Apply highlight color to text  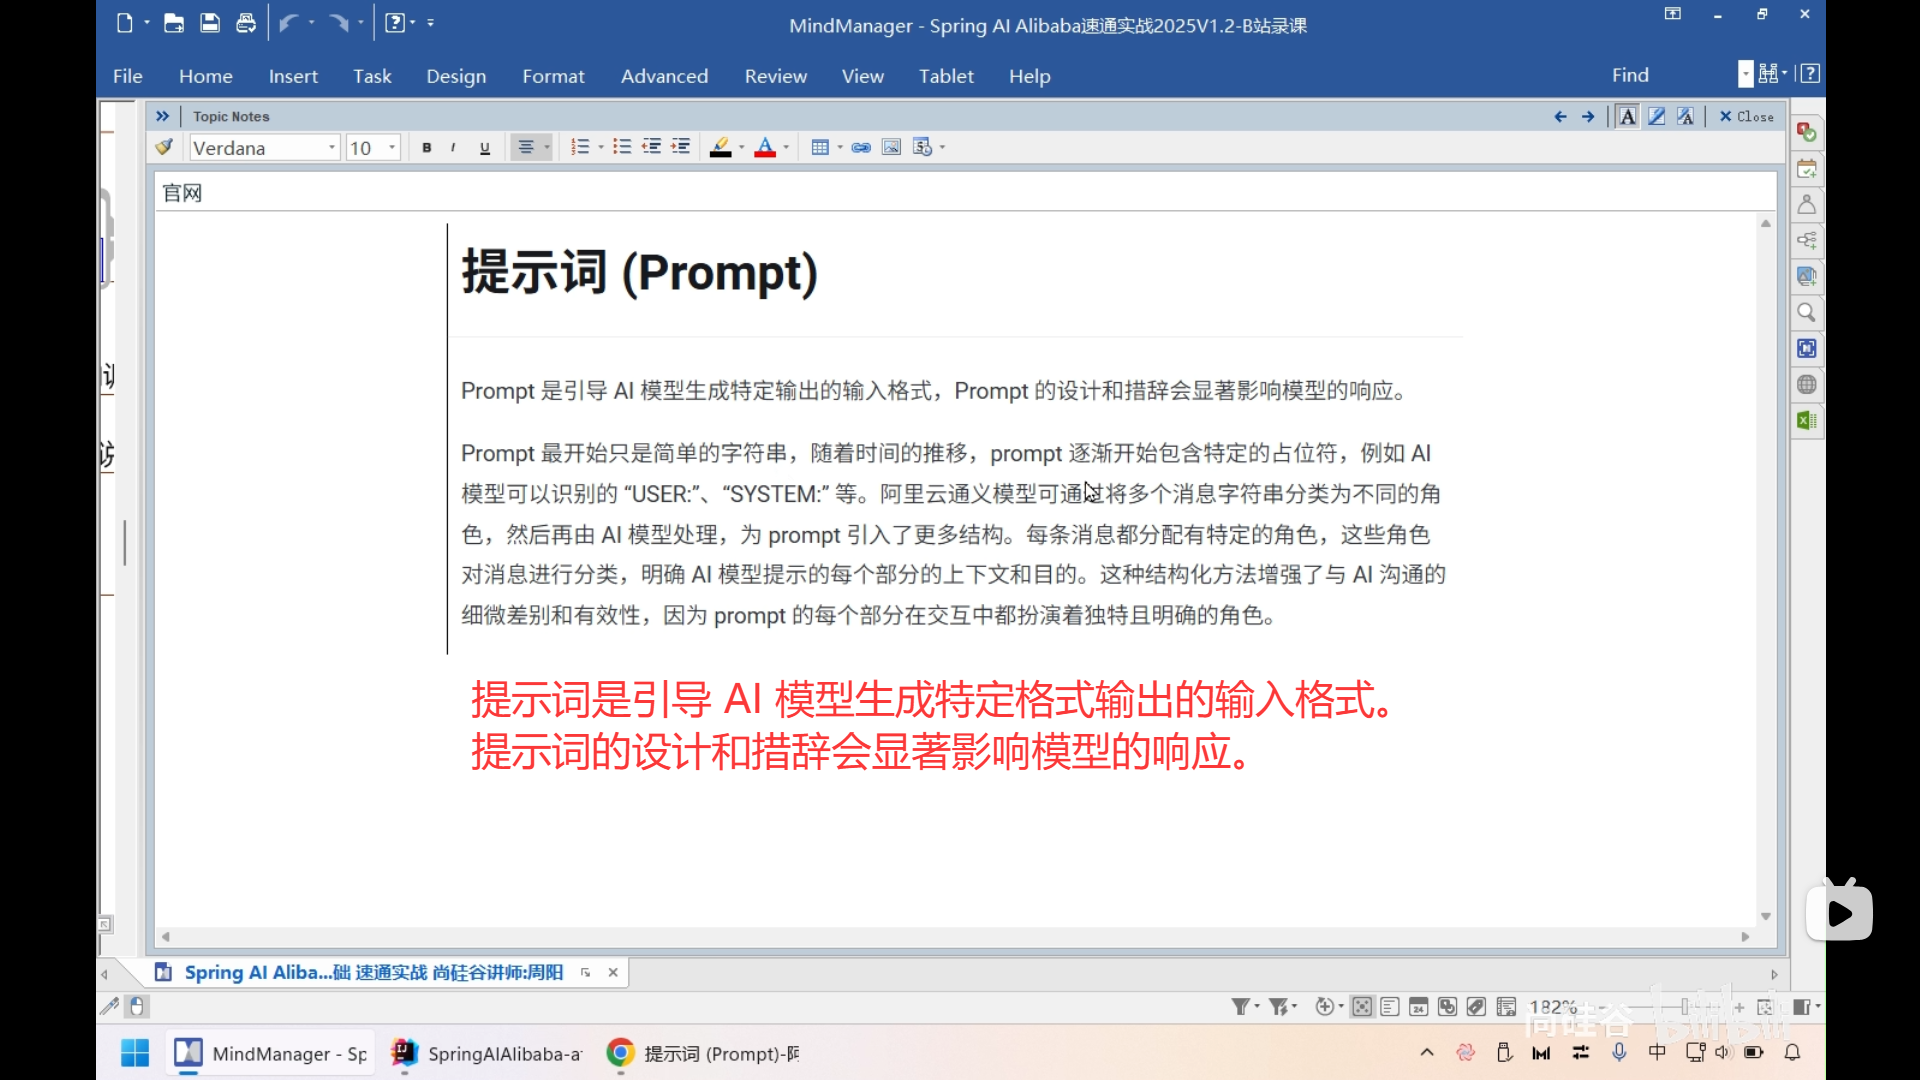click(x=721, y=147)
